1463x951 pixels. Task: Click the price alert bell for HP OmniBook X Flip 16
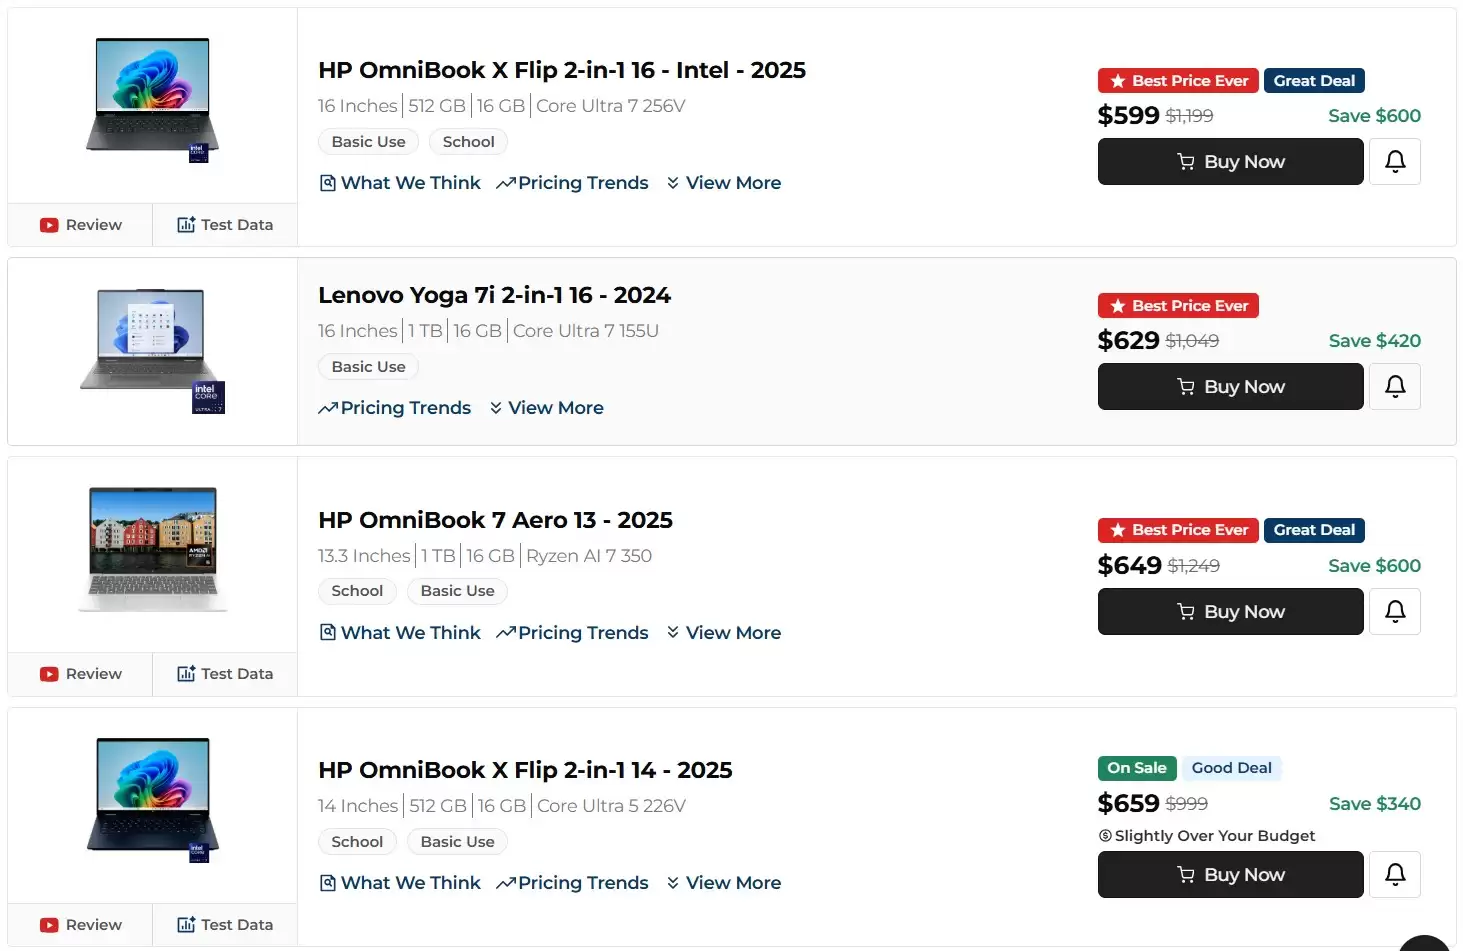pyautogui.click(x=1395, y=161)
